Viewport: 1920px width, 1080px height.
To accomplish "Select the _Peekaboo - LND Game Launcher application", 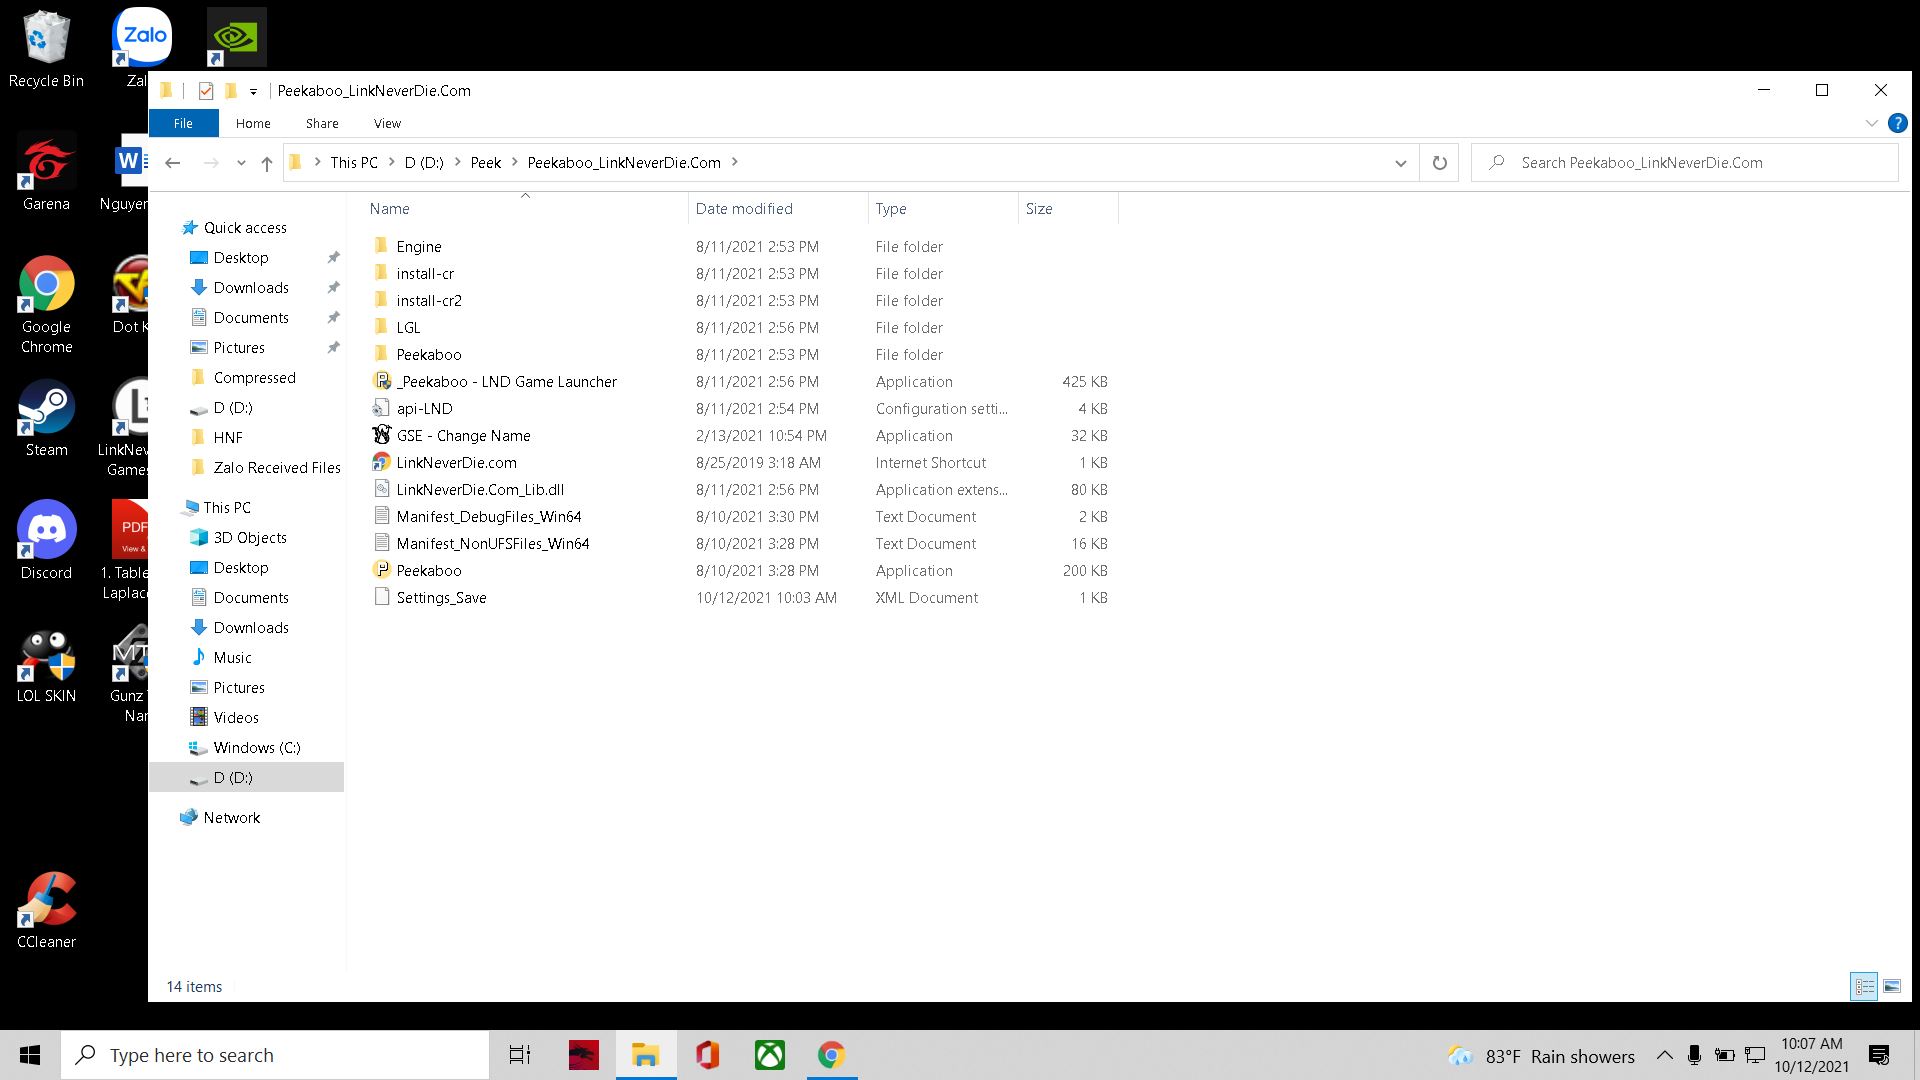I will pyautogui.click(x=506, y=382).
